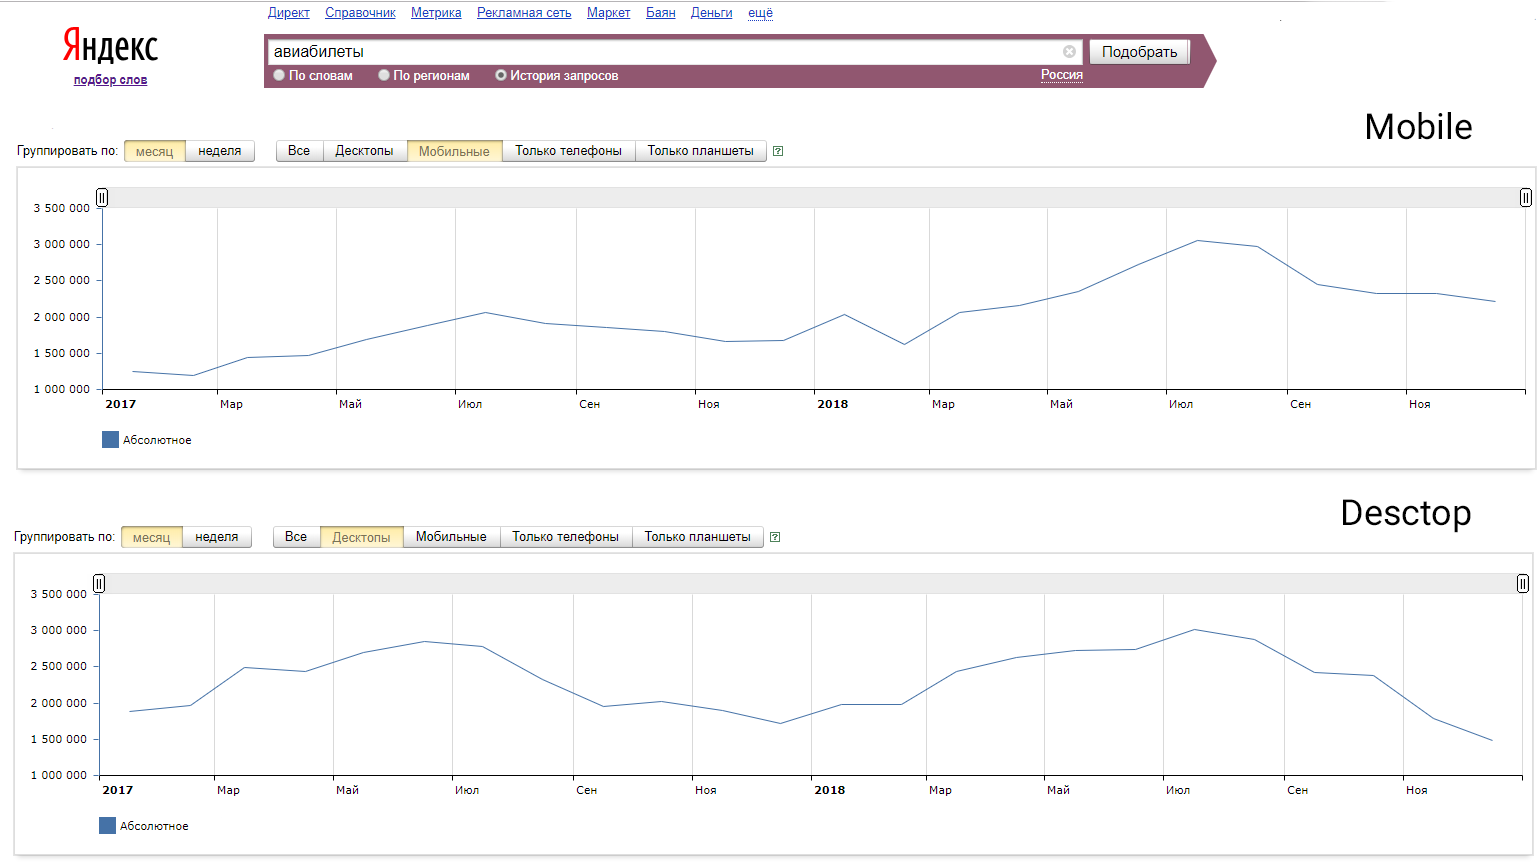Open the "подбор слов" link under logo

[110, 80]
